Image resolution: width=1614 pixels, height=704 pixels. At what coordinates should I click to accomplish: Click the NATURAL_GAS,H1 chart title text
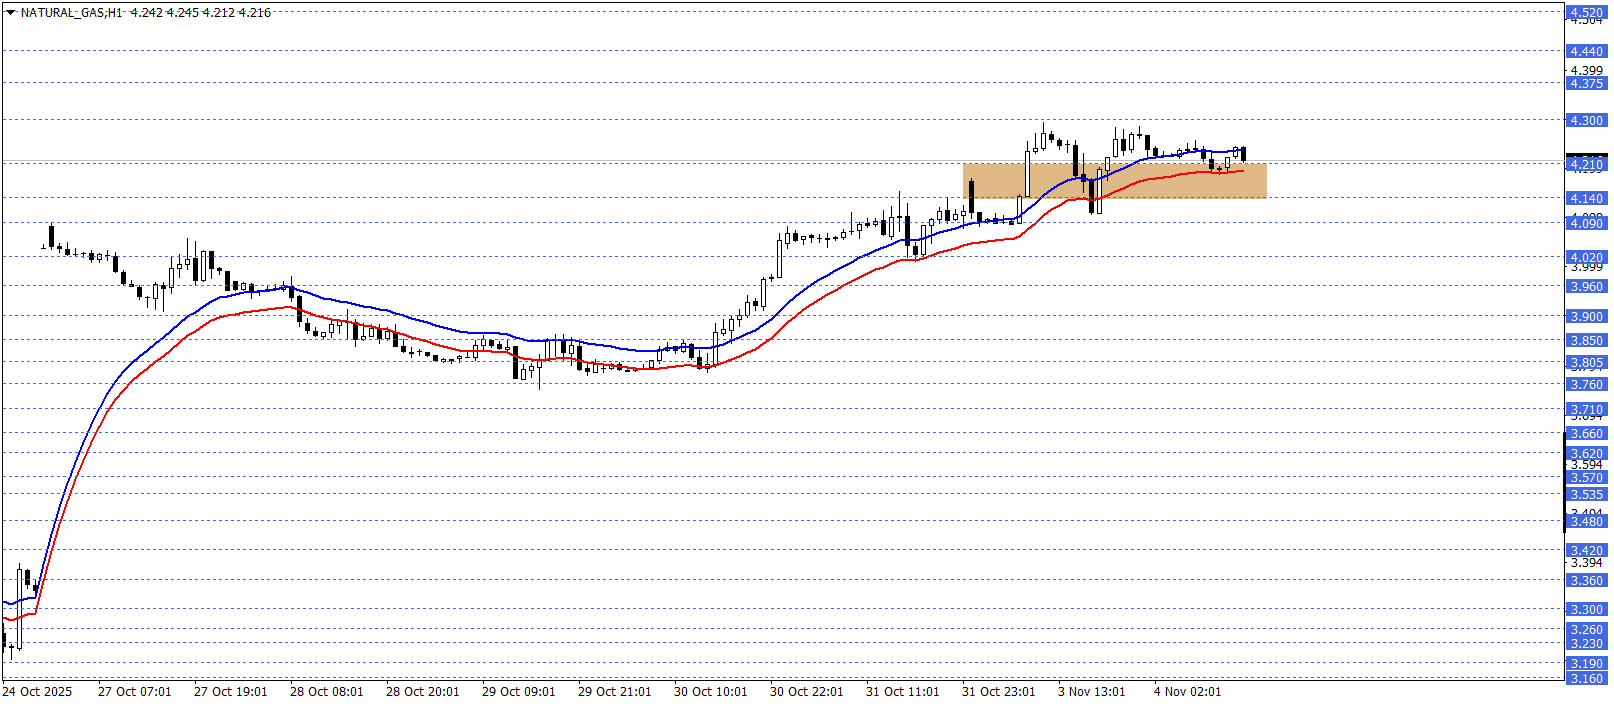(x=71, y=13)
